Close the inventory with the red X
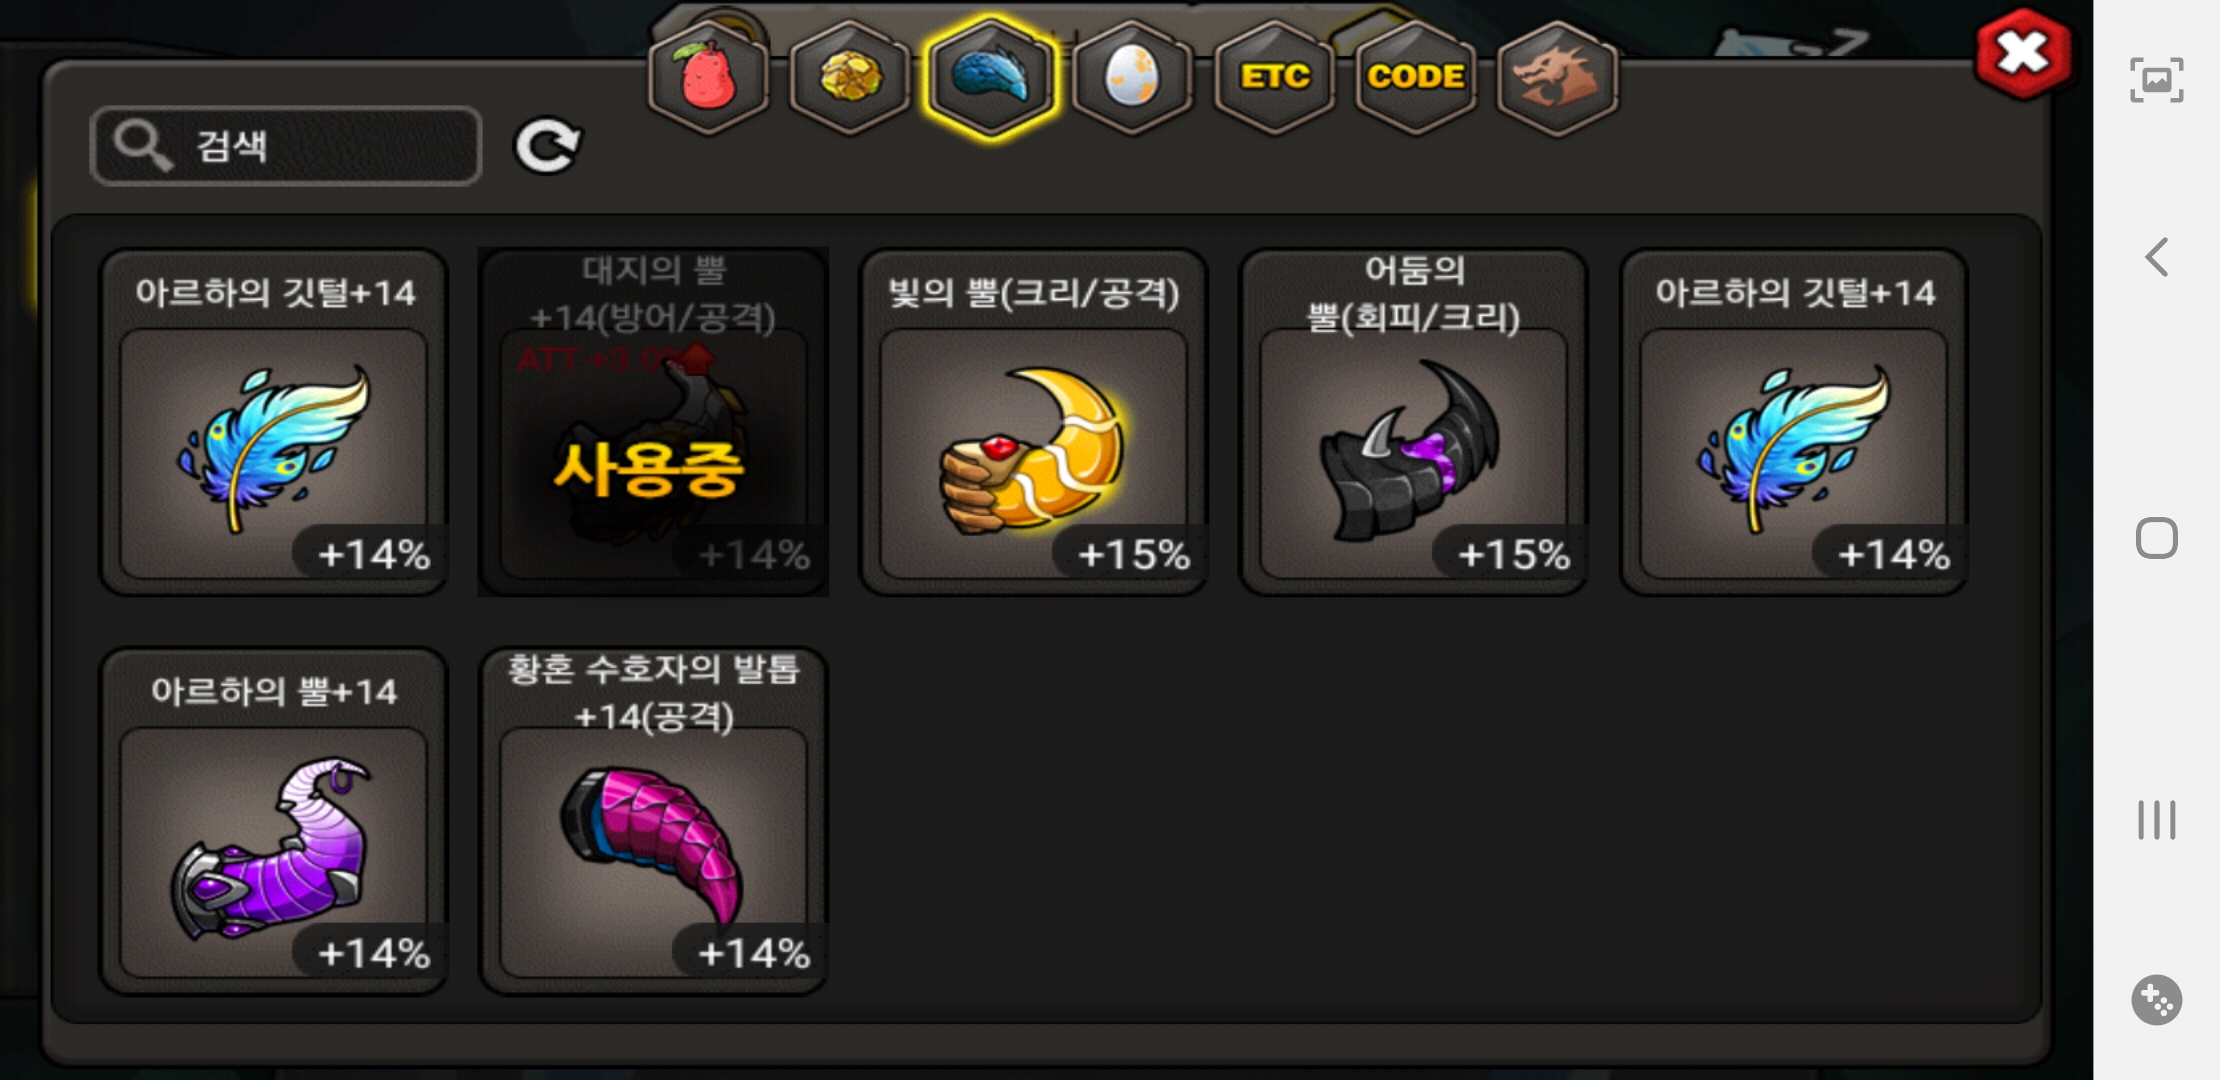Image resolution: width=2220 pixels, height=1080 pixels. pyautogui.click(x=2023, y=53)
